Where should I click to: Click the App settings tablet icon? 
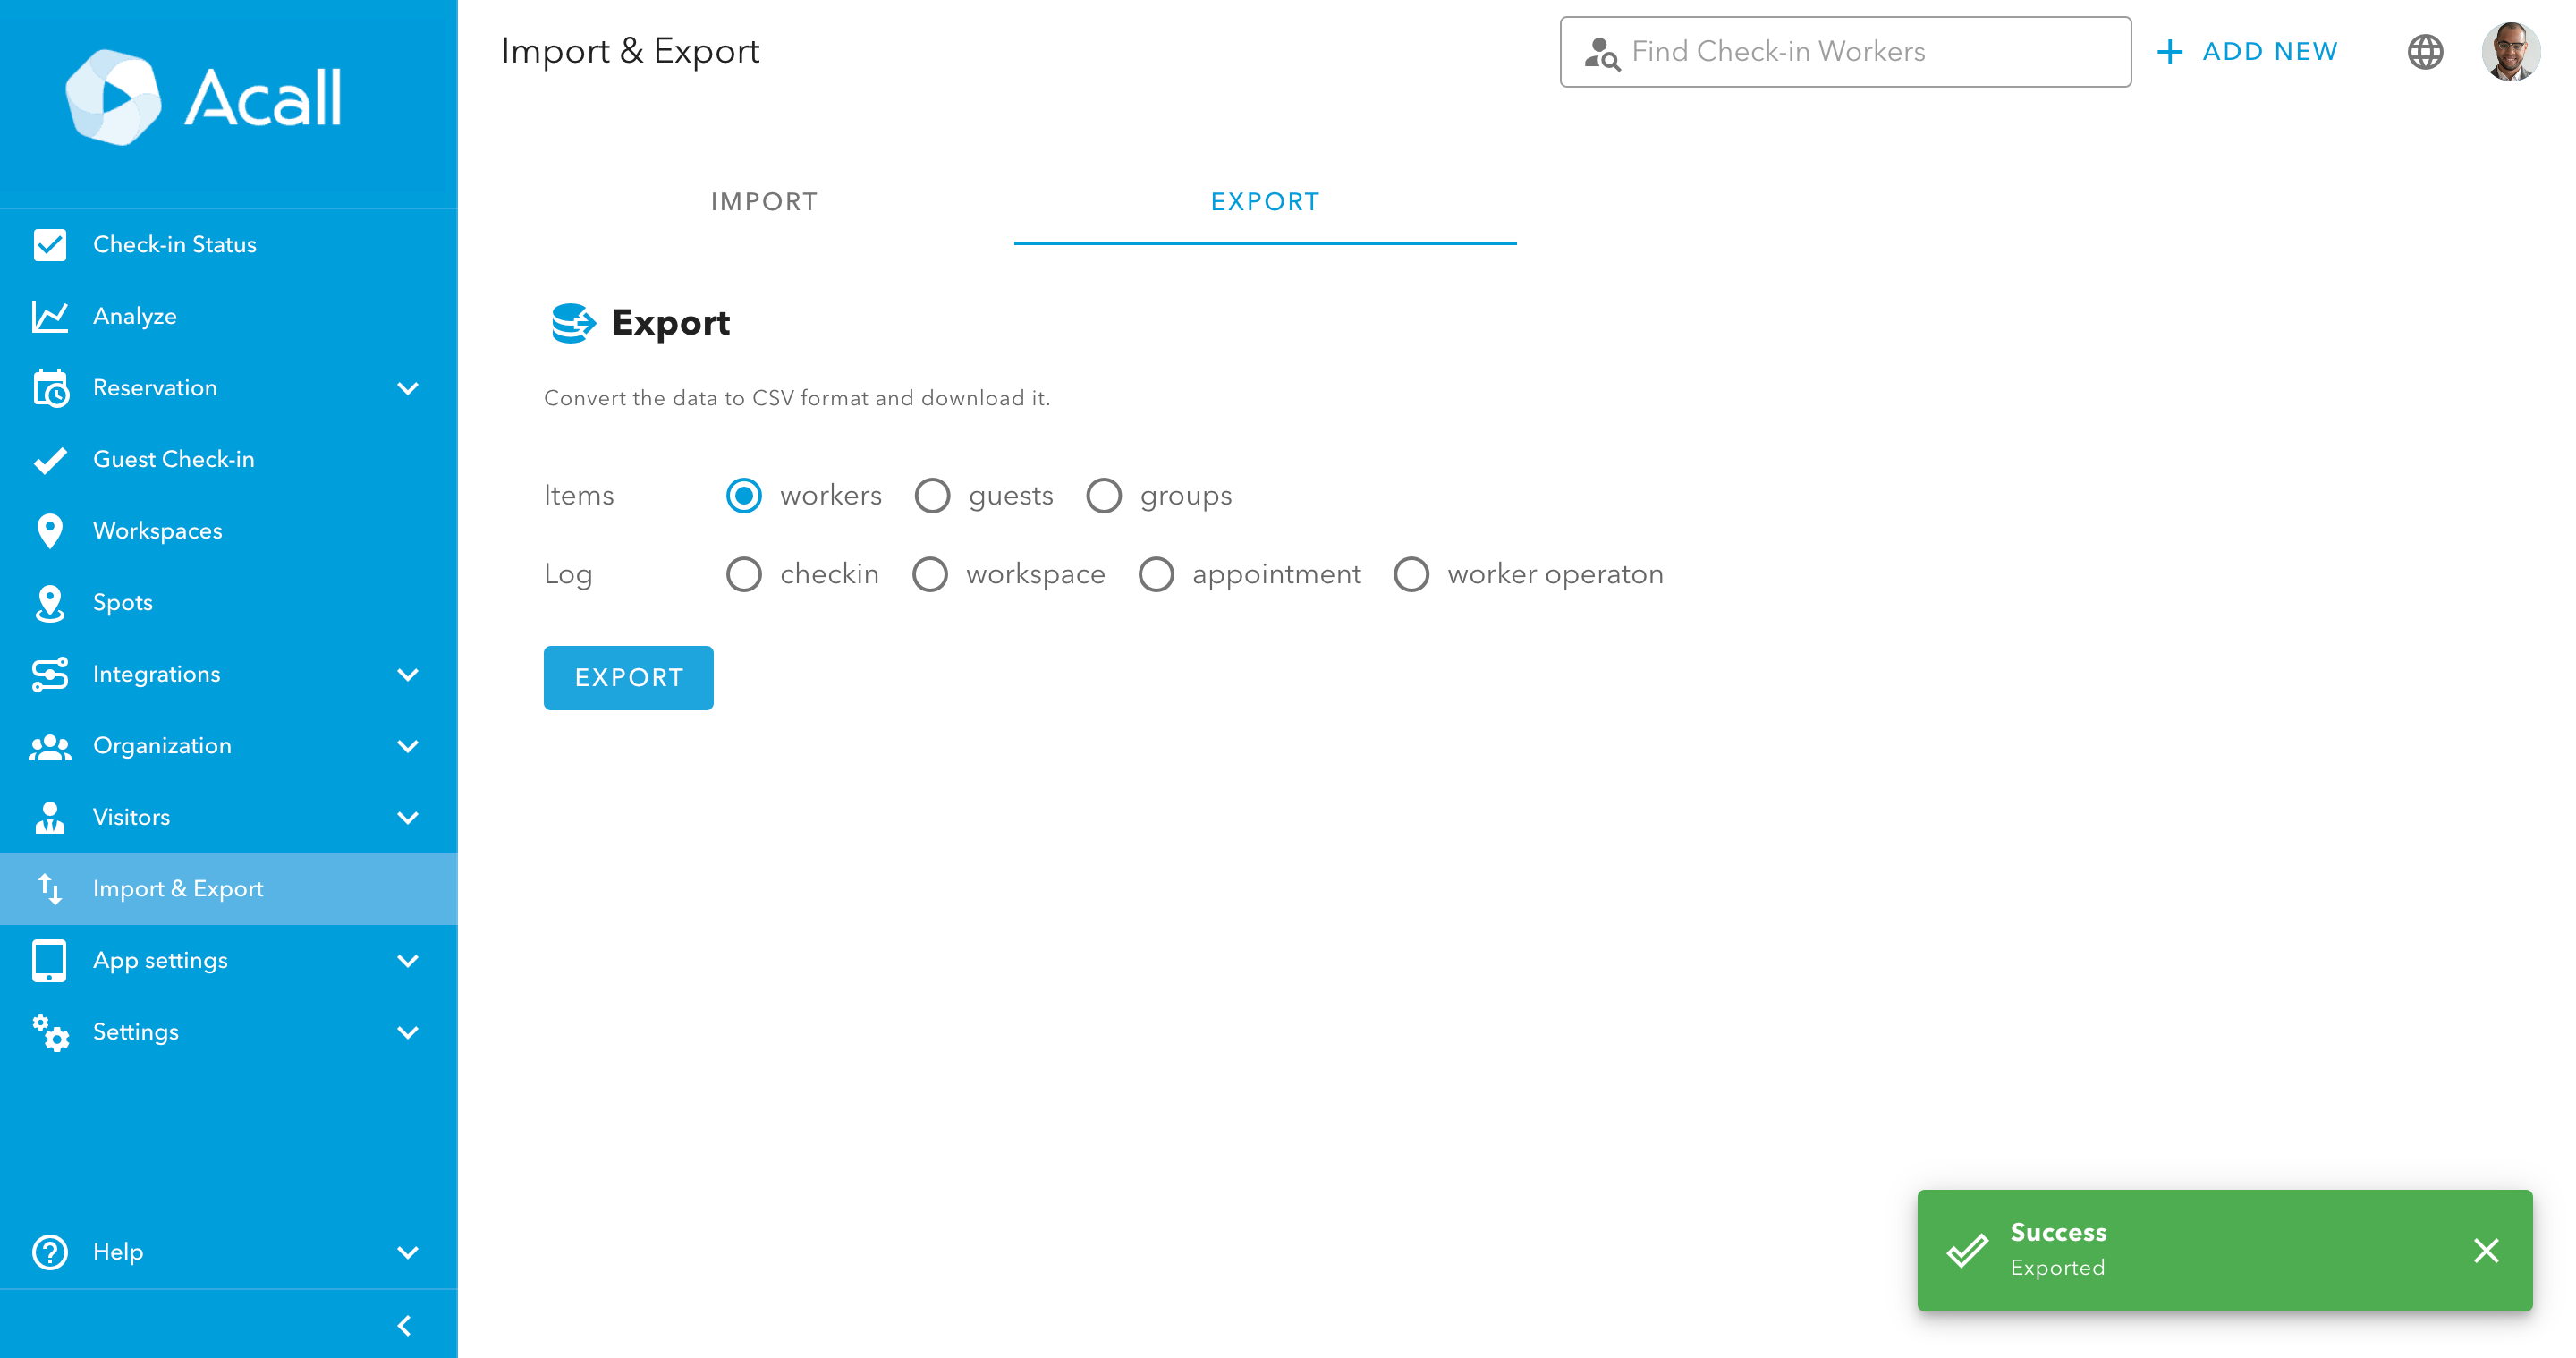click(49, 961)
